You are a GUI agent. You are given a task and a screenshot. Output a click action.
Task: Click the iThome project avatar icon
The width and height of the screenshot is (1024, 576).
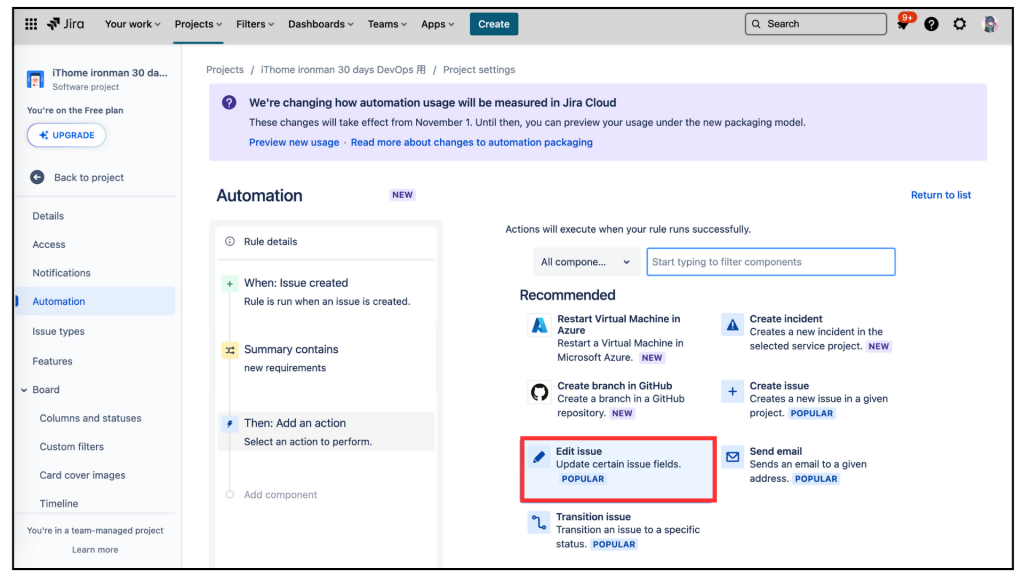35,79
